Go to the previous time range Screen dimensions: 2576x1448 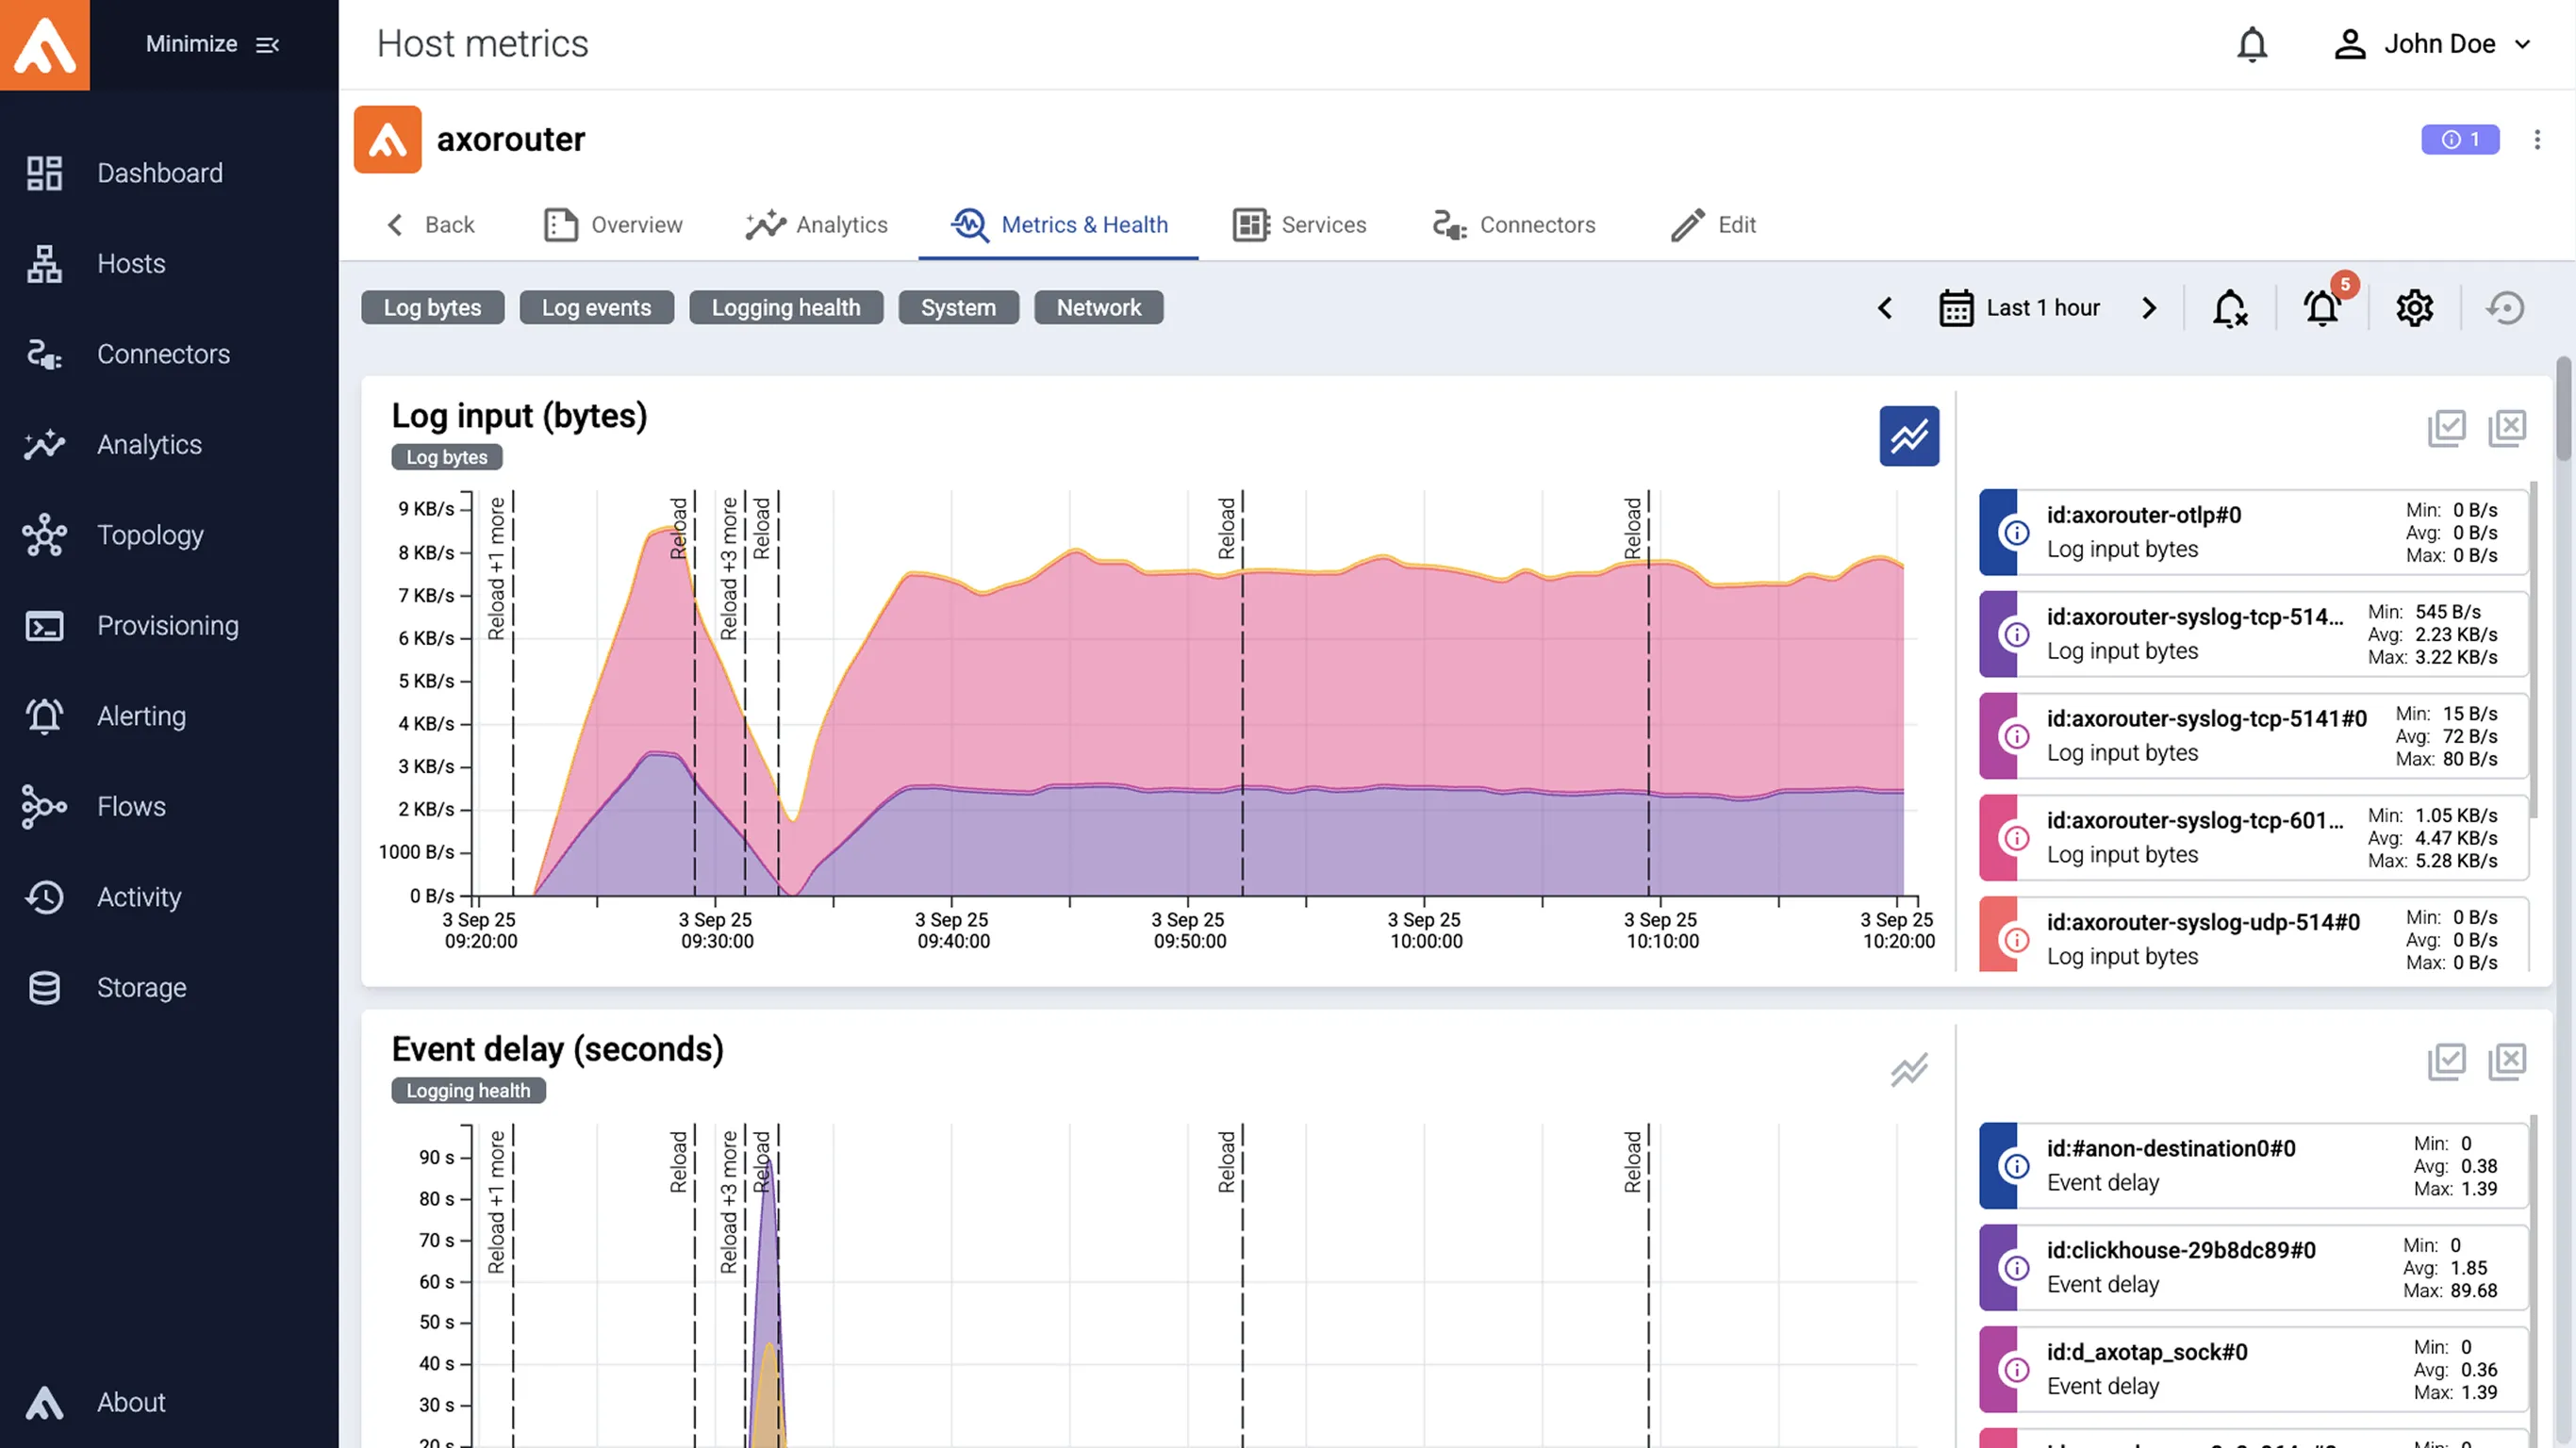1885,308
